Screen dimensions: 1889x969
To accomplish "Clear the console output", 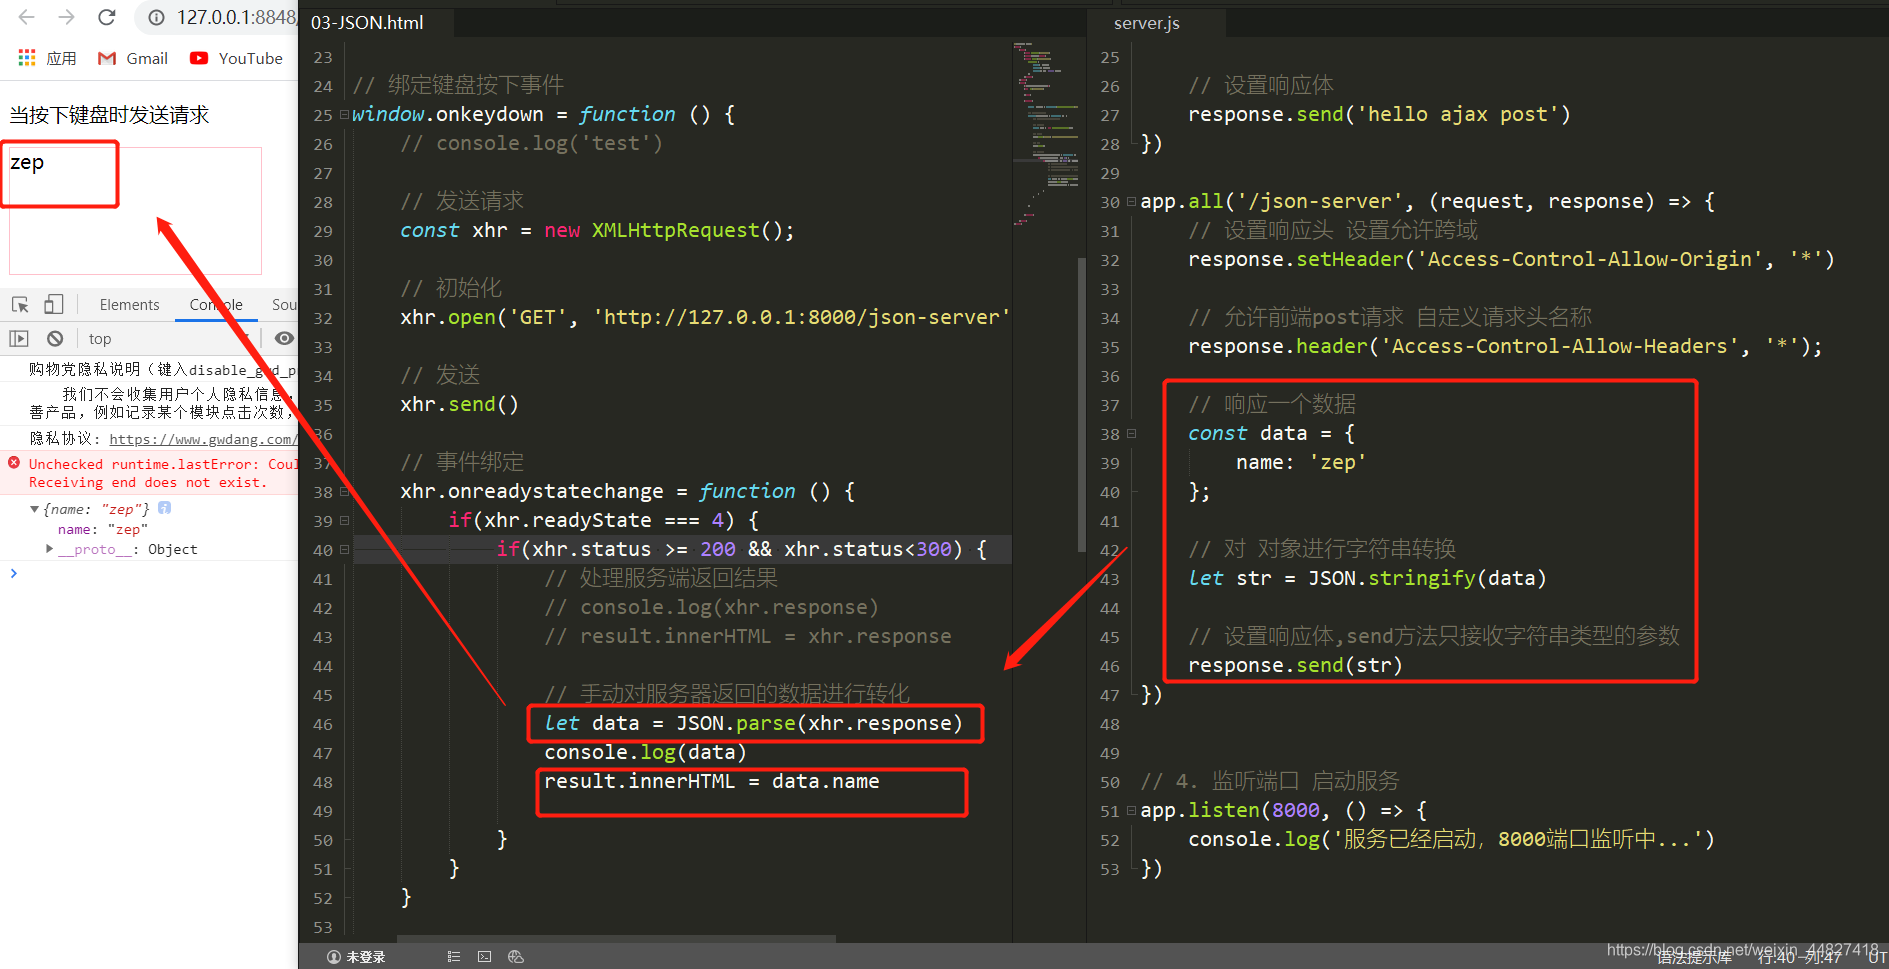I will click(55, 338).
